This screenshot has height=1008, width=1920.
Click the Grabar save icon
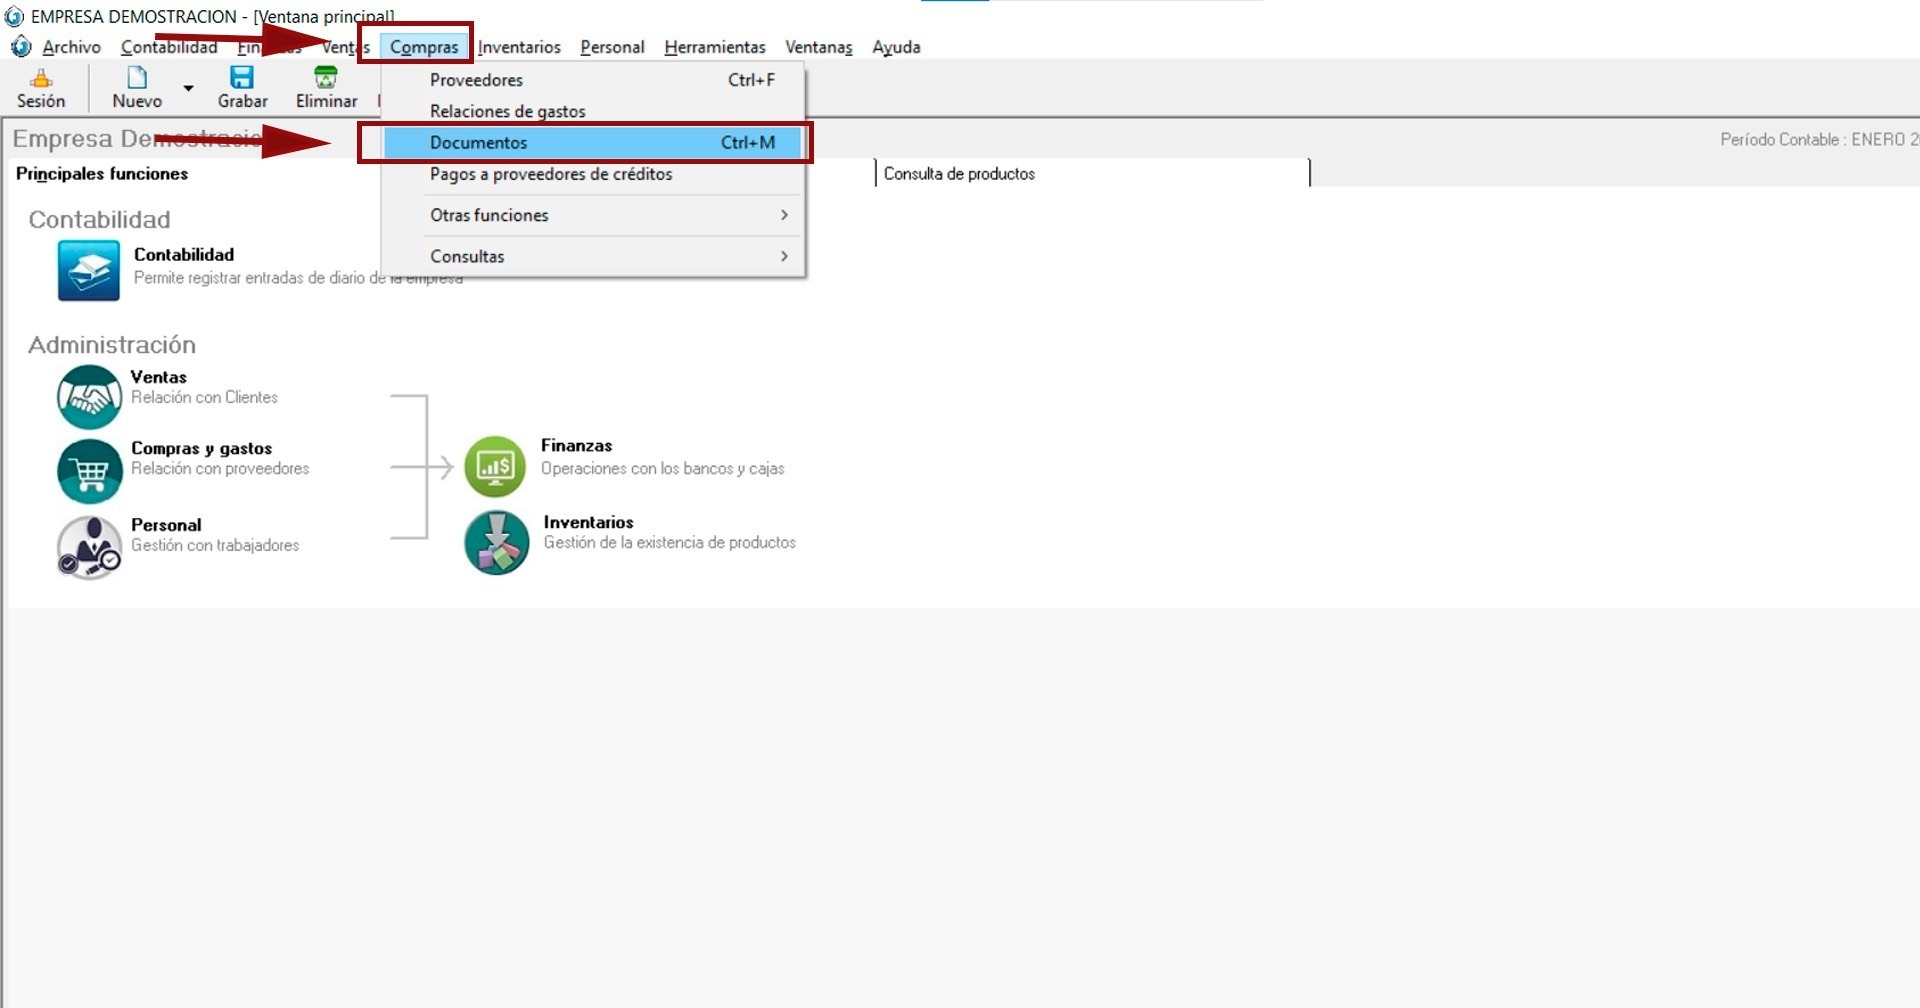242,78
